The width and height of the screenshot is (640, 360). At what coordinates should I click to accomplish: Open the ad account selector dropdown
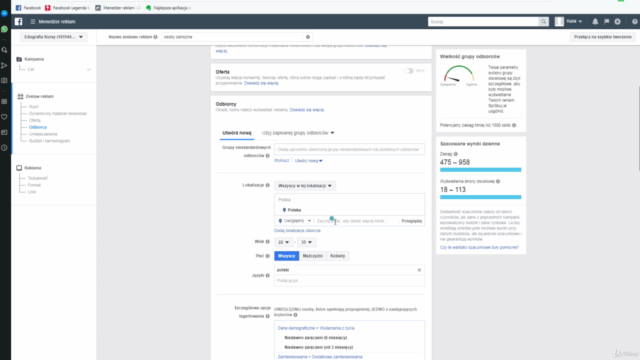(x=53, y=37)
